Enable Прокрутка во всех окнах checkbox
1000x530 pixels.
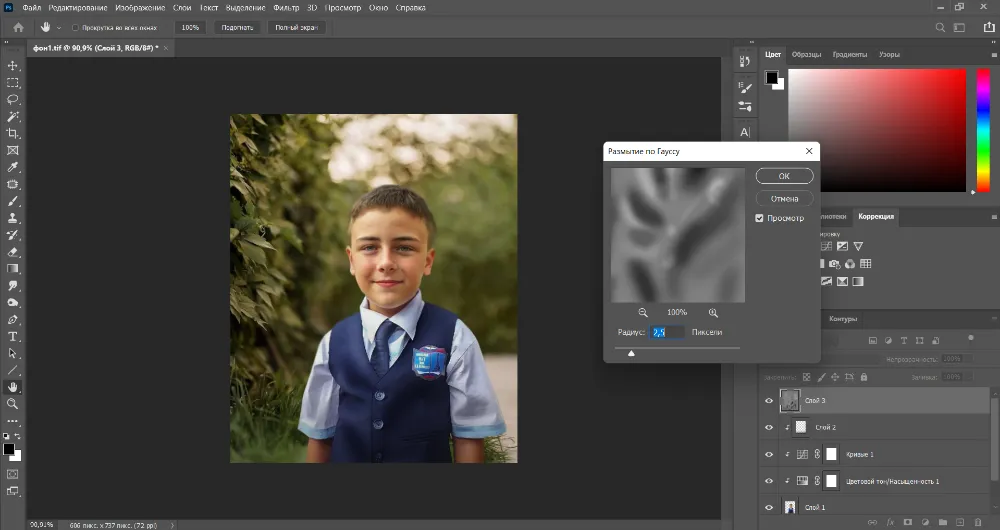(x=76, y=28)
